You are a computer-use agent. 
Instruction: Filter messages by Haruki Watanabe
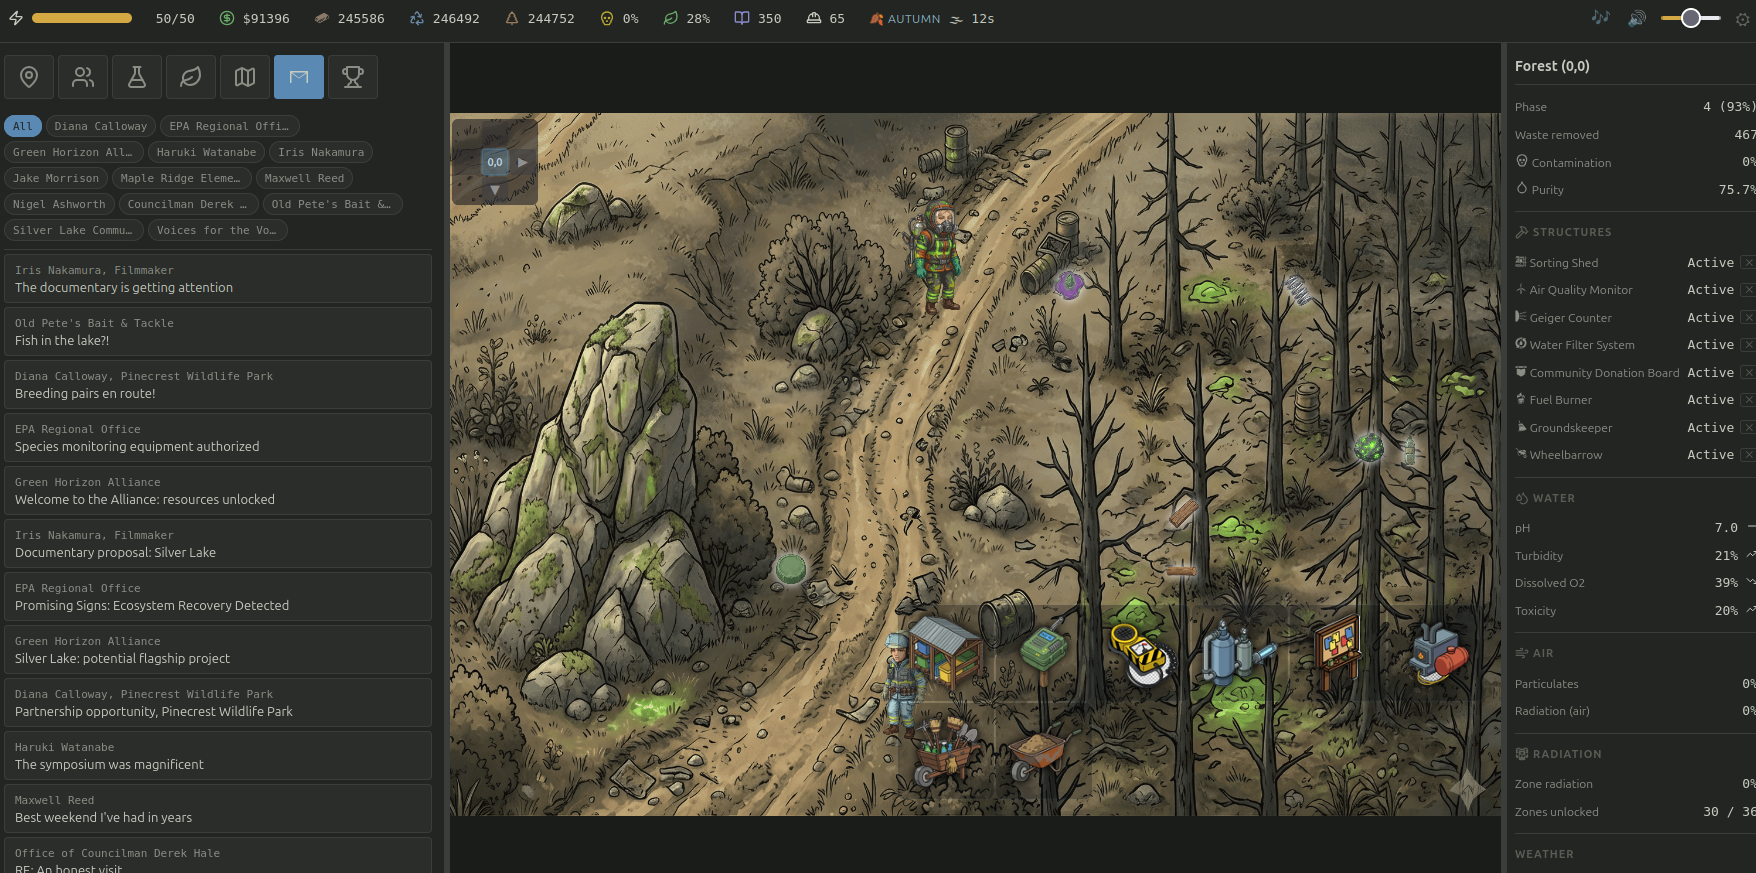[206, 152]
